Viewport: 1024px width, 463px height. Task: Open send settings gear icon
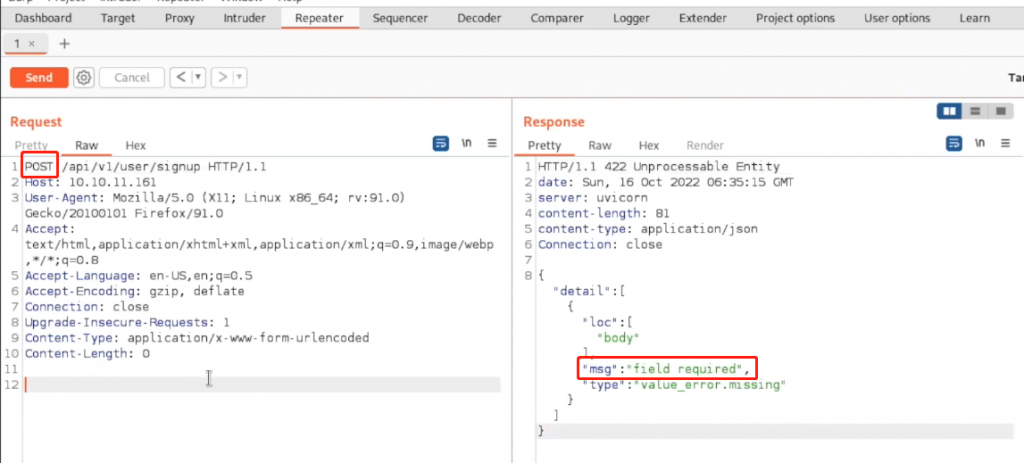click(x=84, y=78)
